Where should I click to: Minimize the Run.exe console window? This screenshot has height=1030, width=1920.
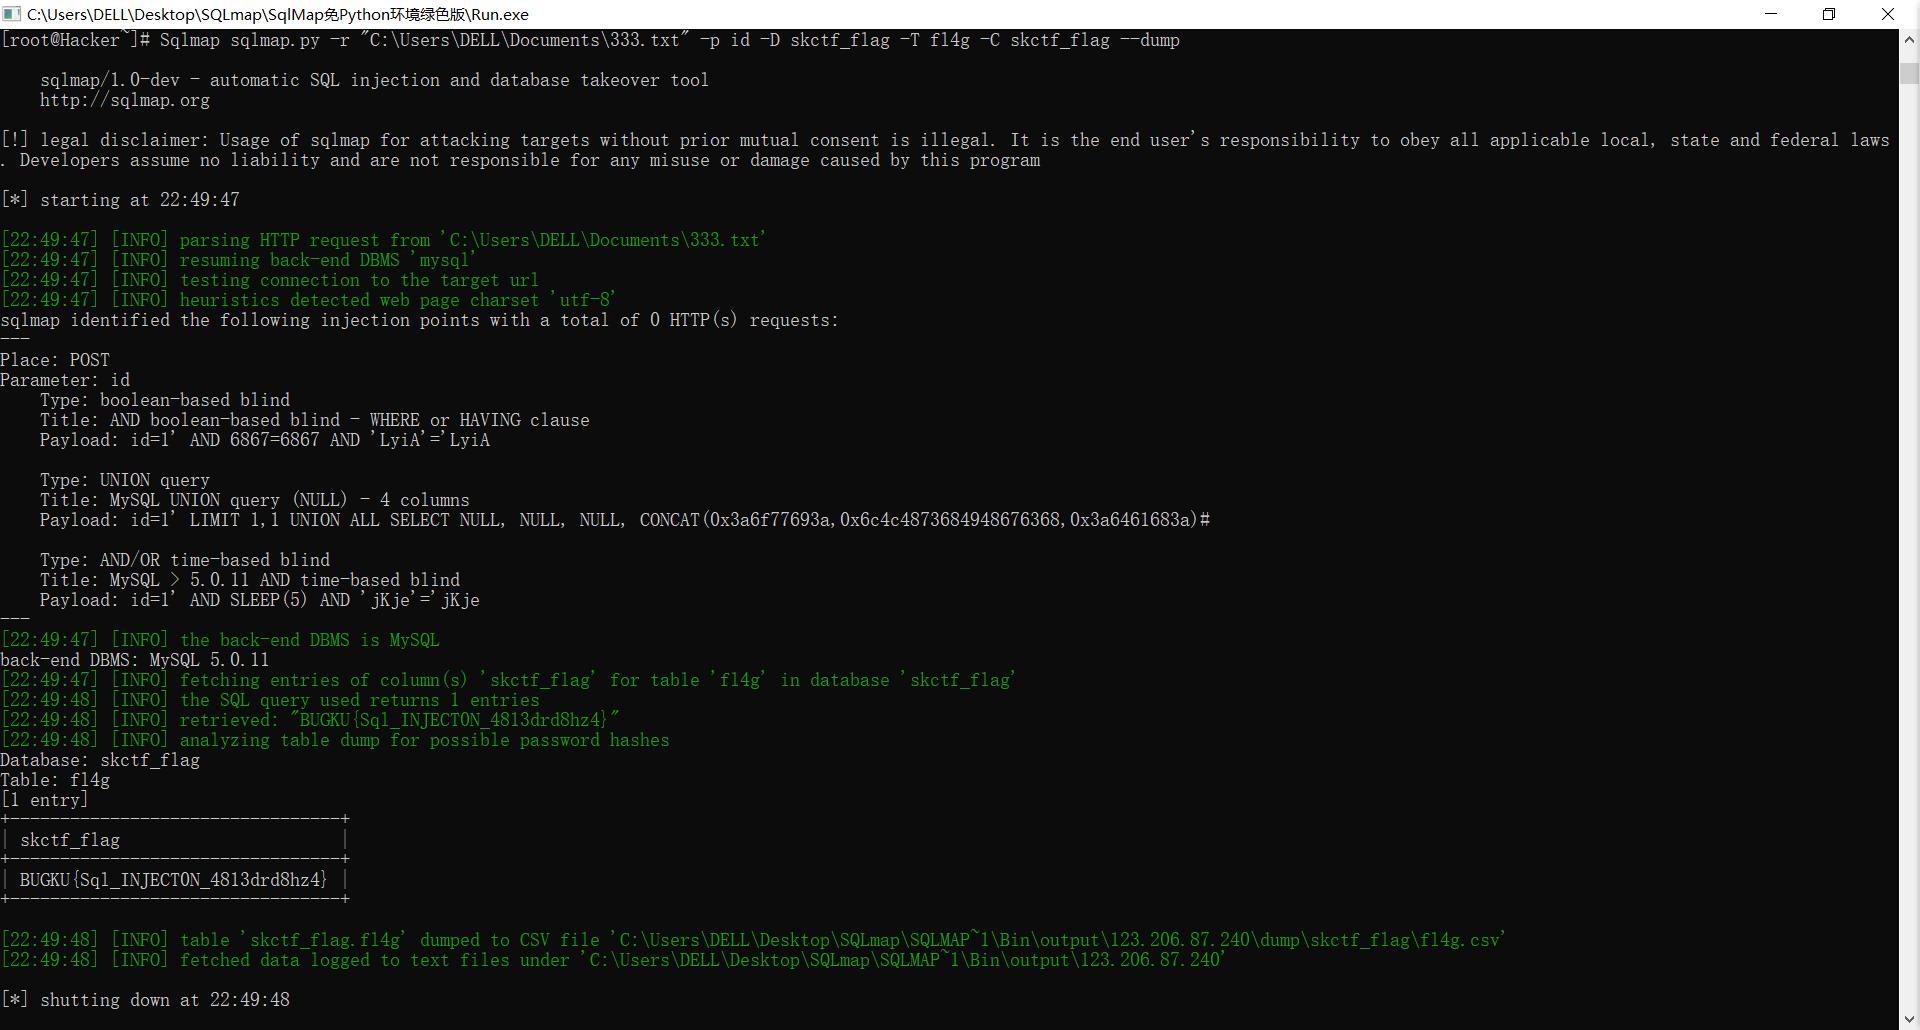[x=1771, y=14]
